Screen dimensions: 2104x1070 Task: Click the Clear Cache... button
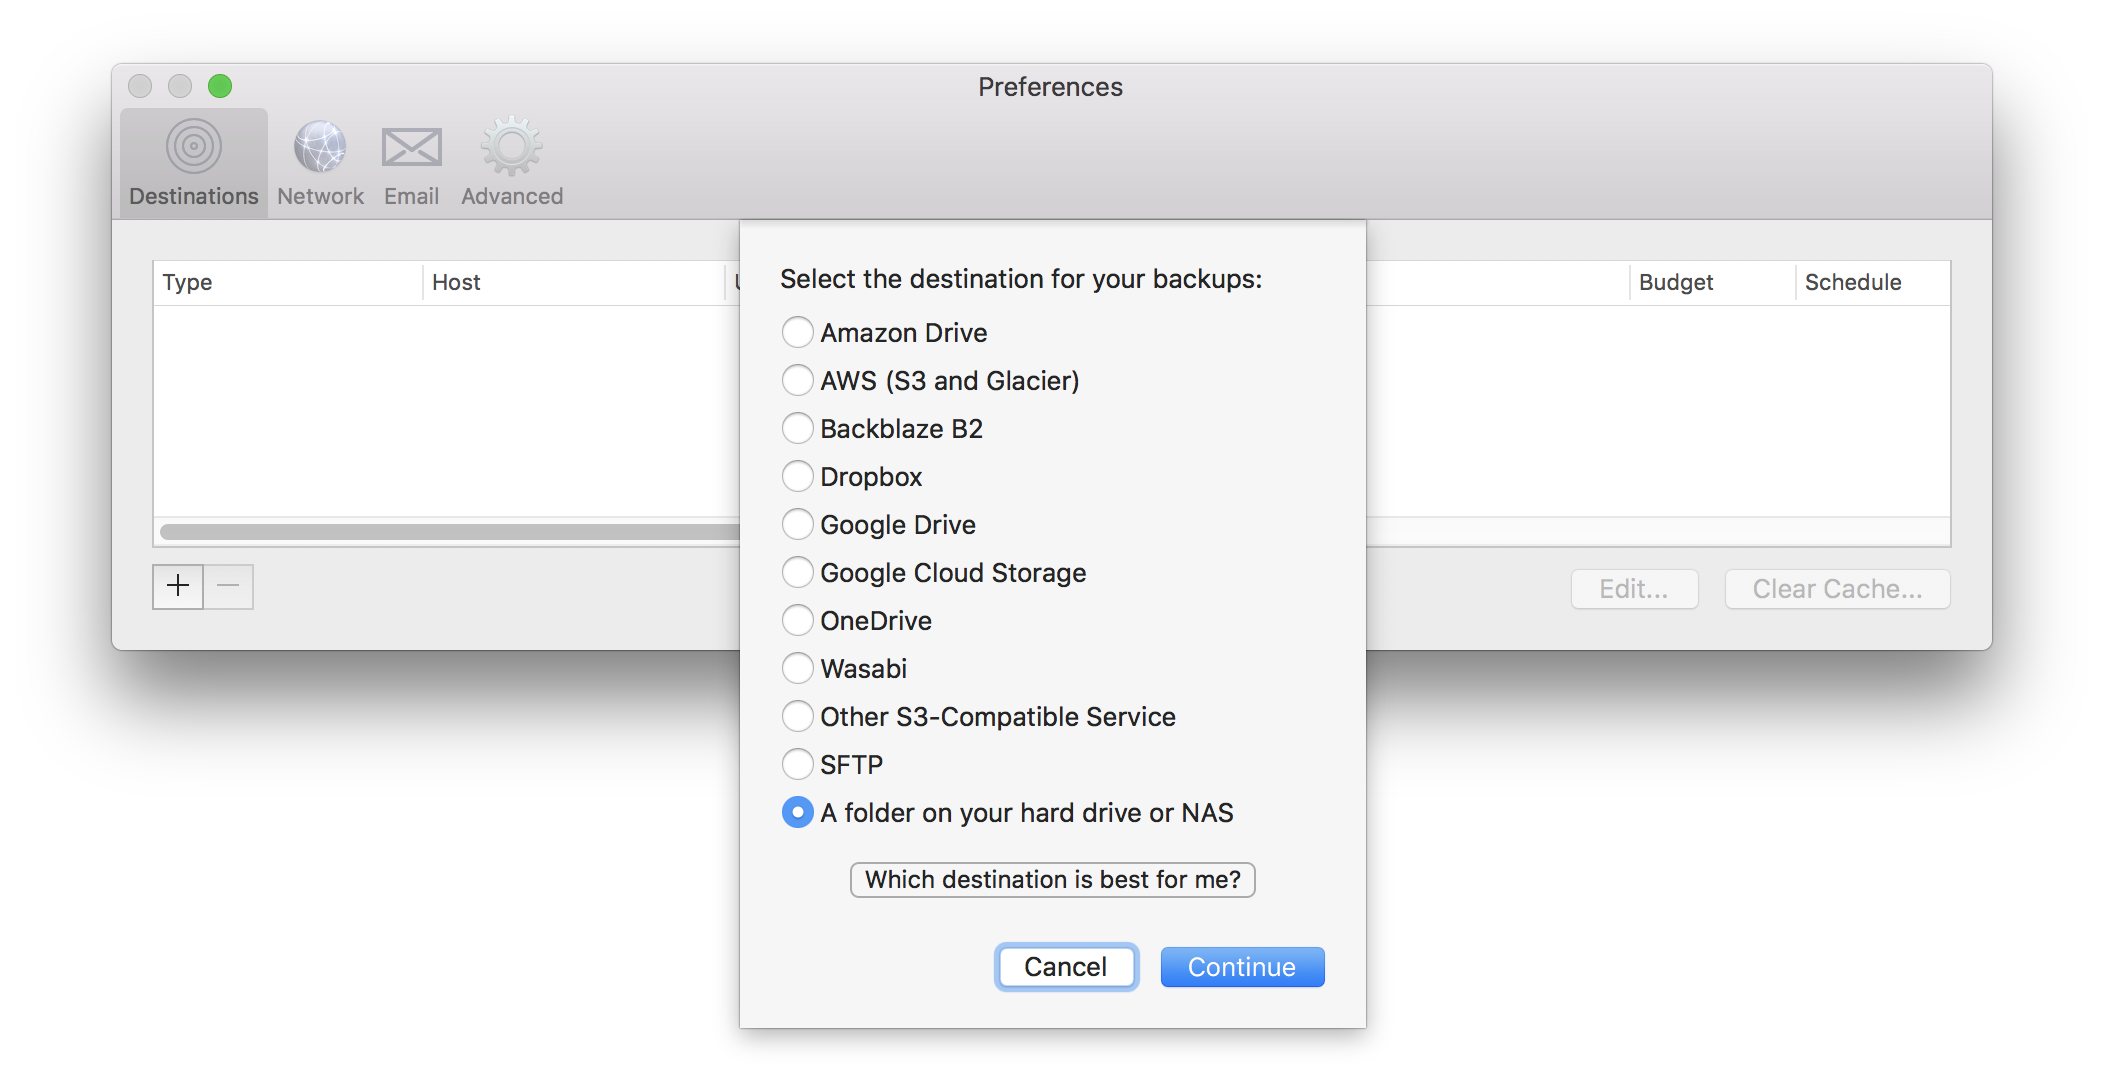point(1837,589)
